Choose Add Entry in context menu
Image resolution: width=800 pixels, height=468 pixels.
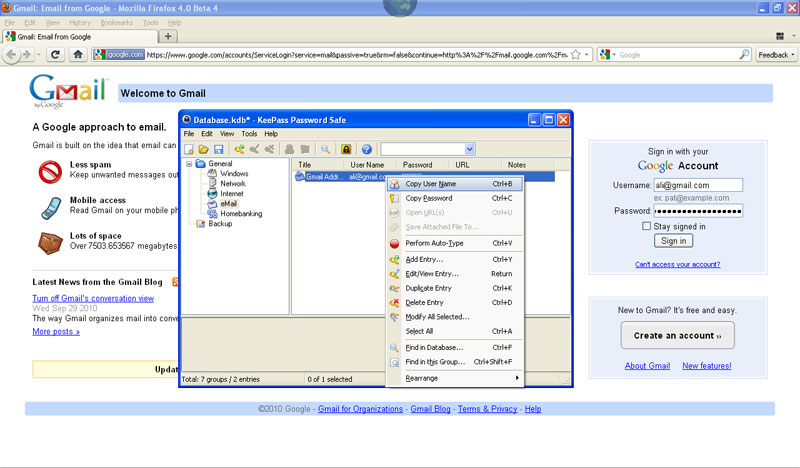click(x=455, y=259)
